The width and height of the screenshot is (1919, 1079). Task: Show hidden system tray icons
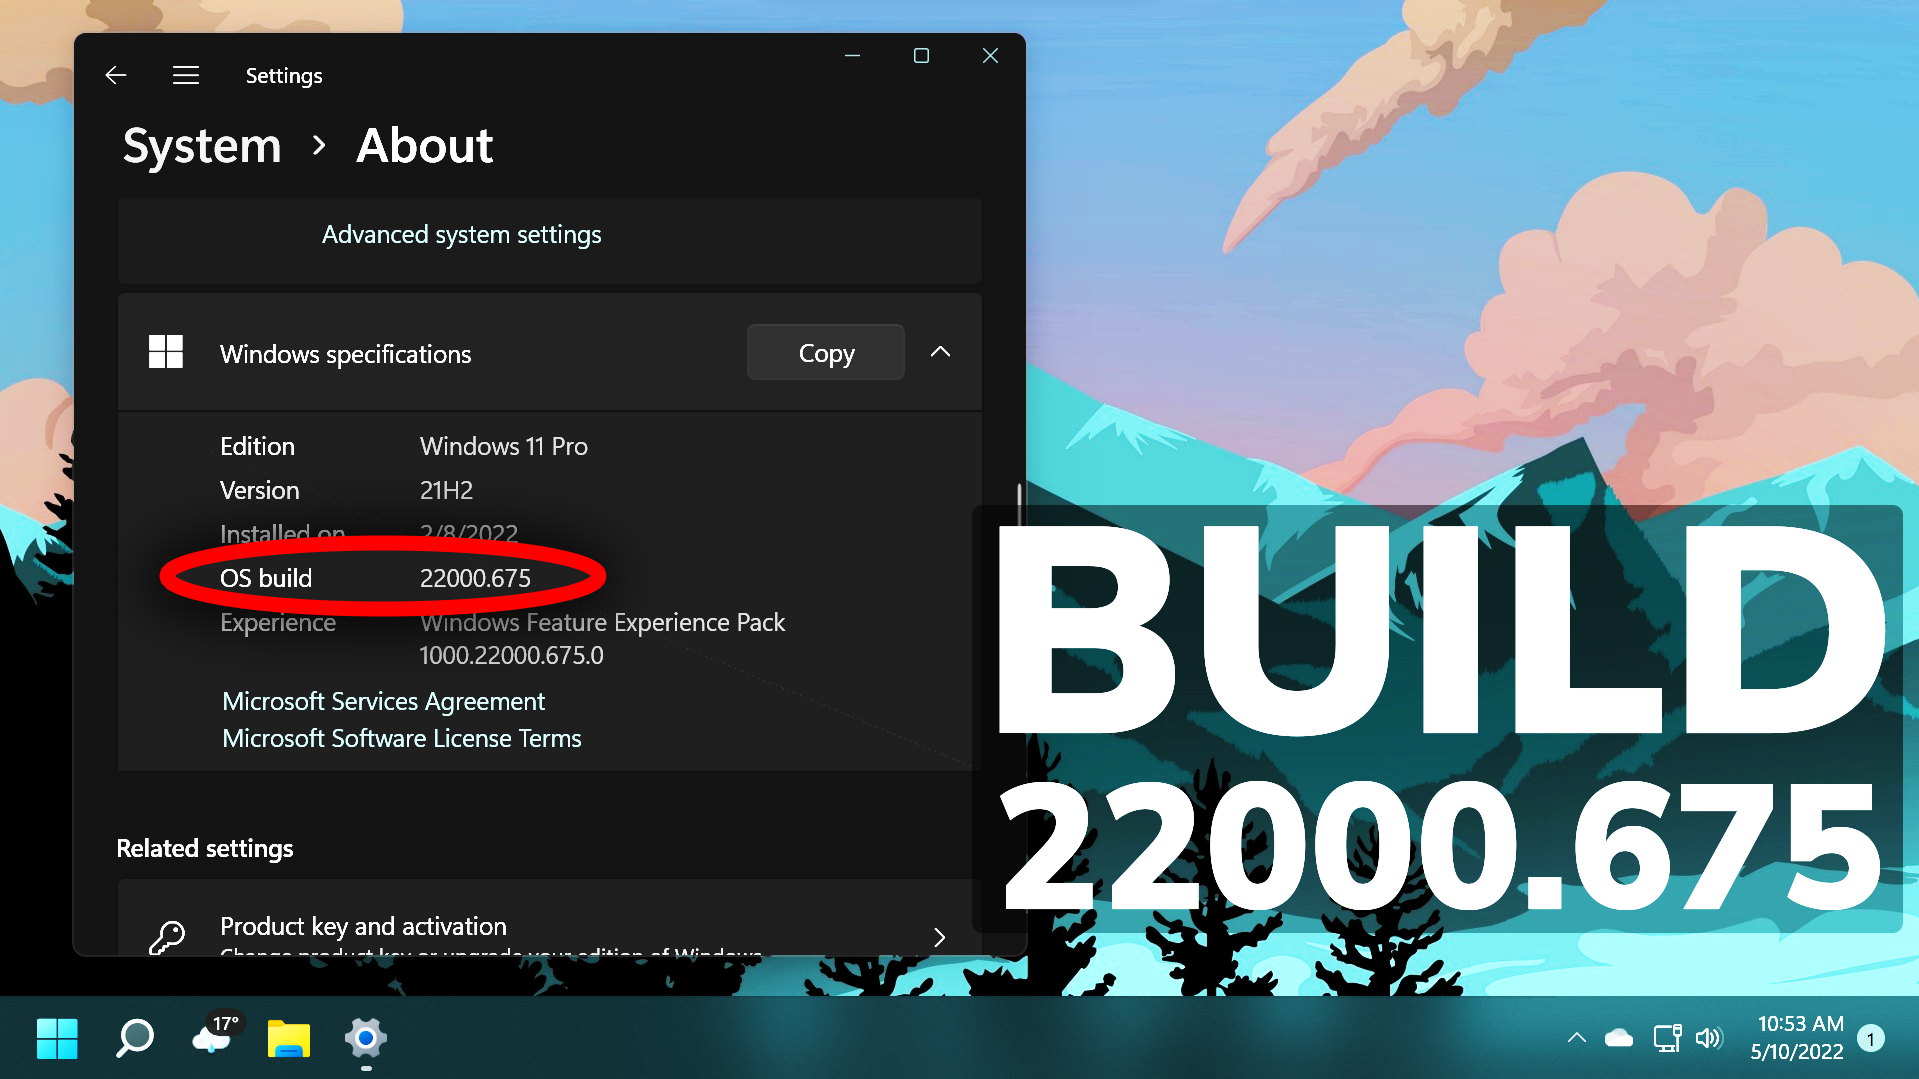(x=1577, y=1038)
